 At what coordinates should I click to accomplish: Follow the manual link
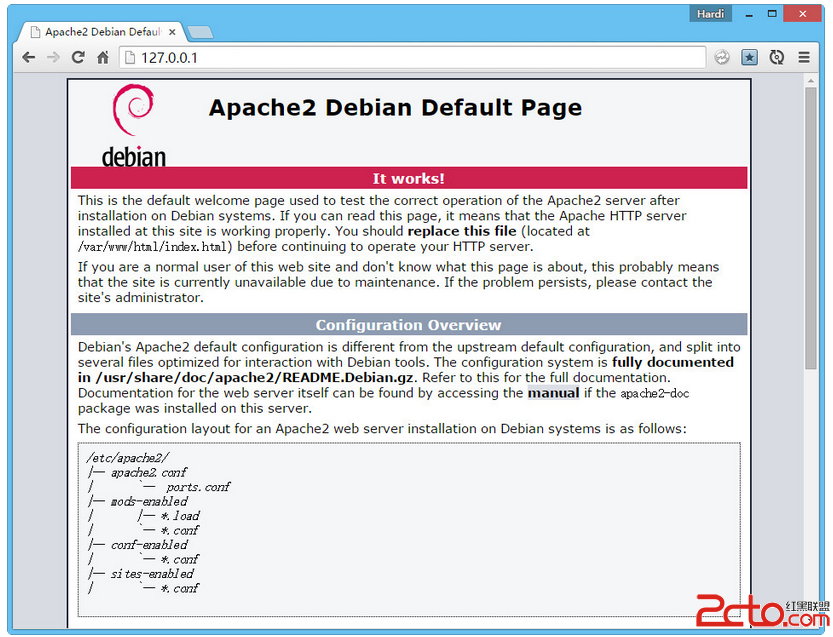tap(553, 393)
